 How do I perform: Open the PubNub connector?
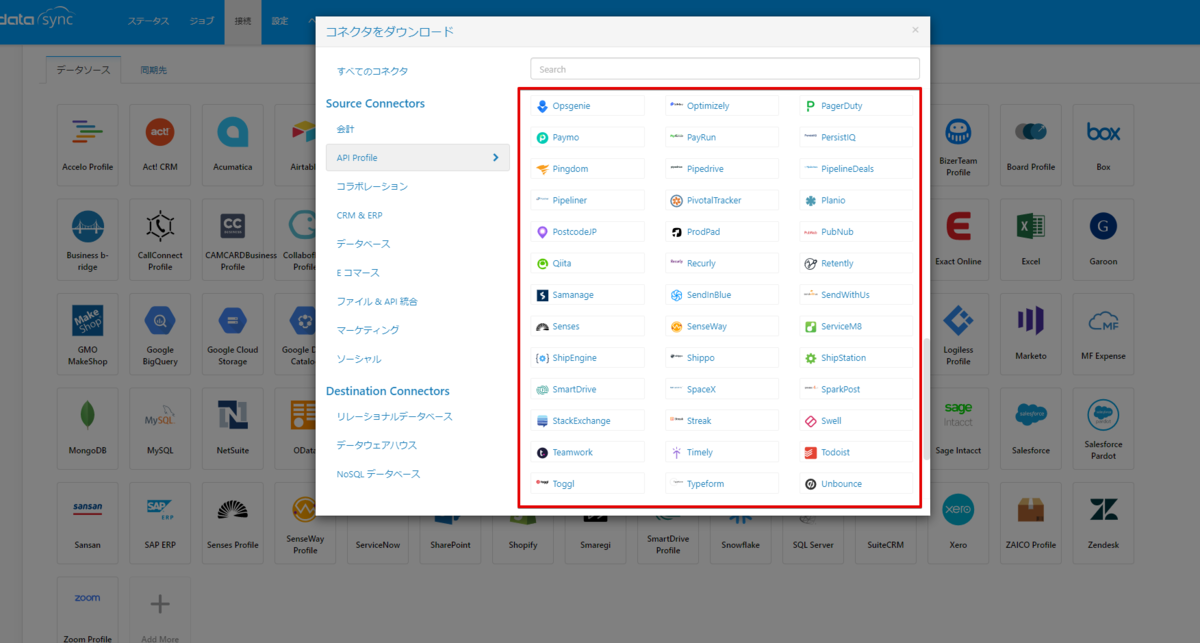point(856,232)
